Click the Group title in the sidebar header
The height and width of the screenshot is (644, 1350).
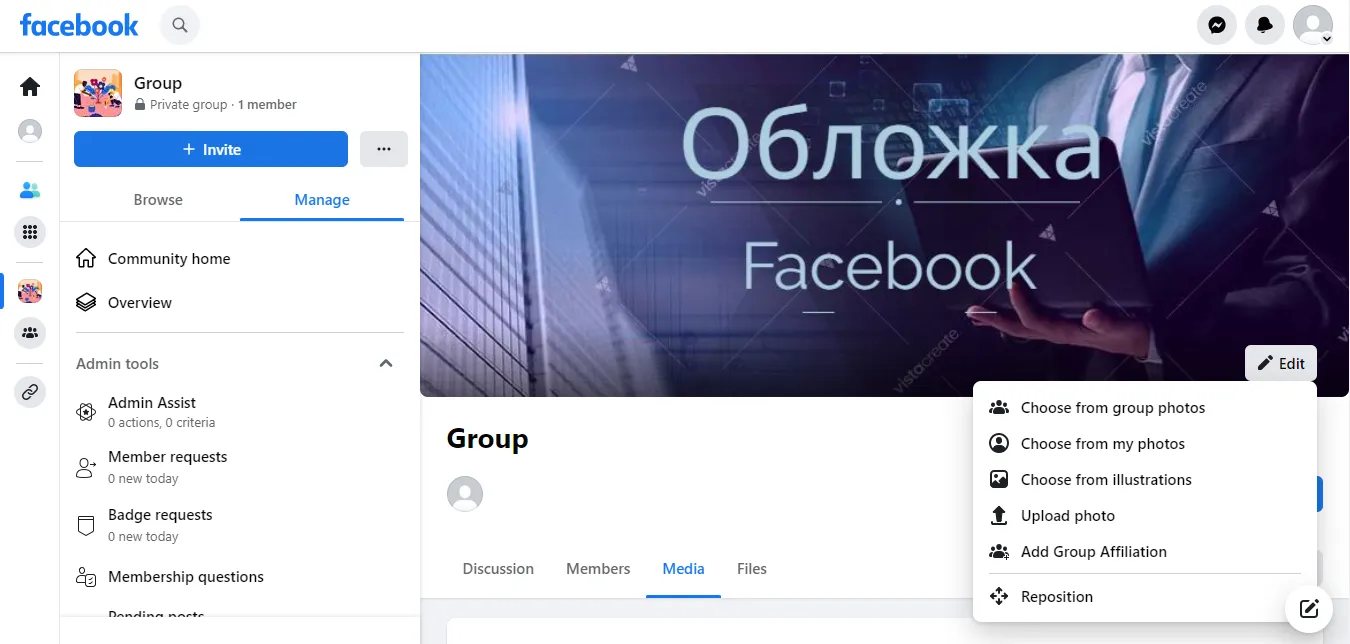158,83
